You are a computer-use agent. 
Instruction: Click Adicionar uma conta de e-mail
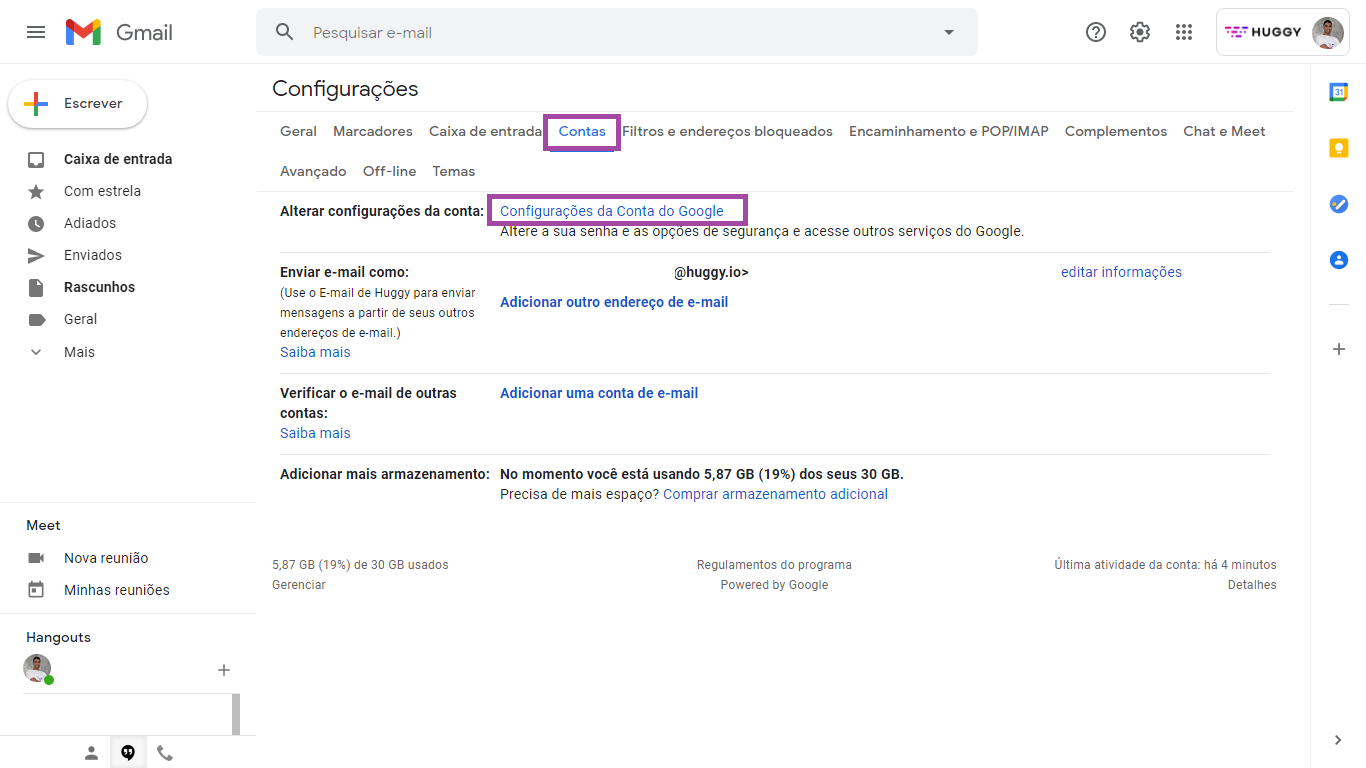[x=599, y=393]
